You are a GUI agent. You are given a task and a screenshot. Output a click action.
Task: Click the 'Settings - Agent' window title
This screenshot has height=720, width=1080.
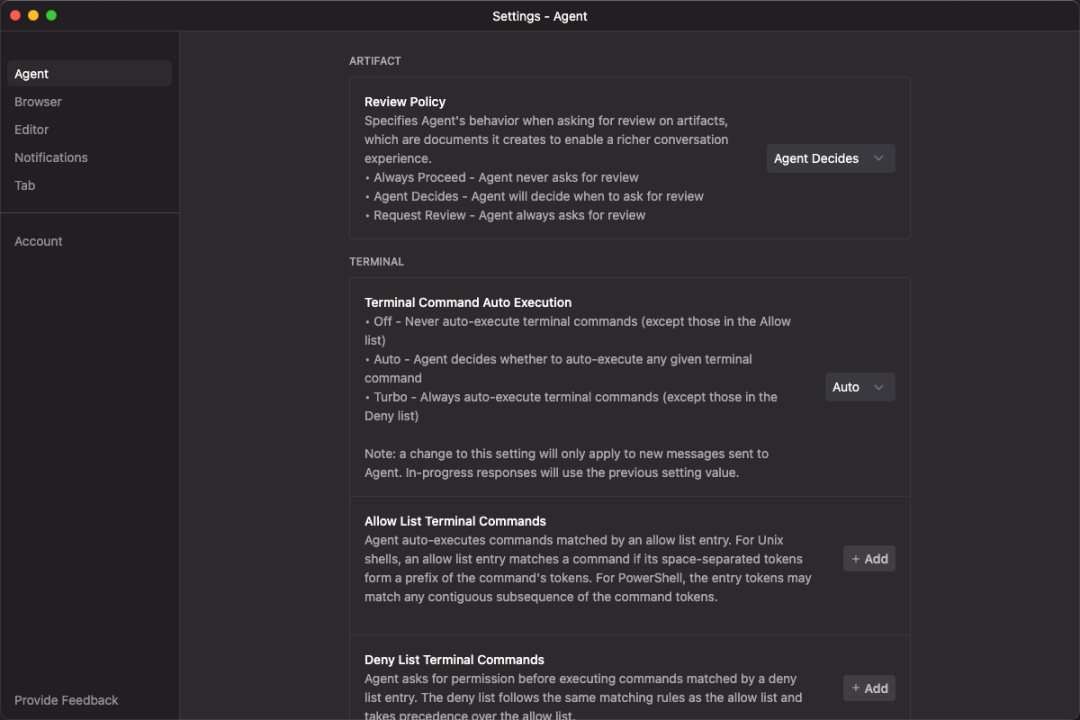540,16
